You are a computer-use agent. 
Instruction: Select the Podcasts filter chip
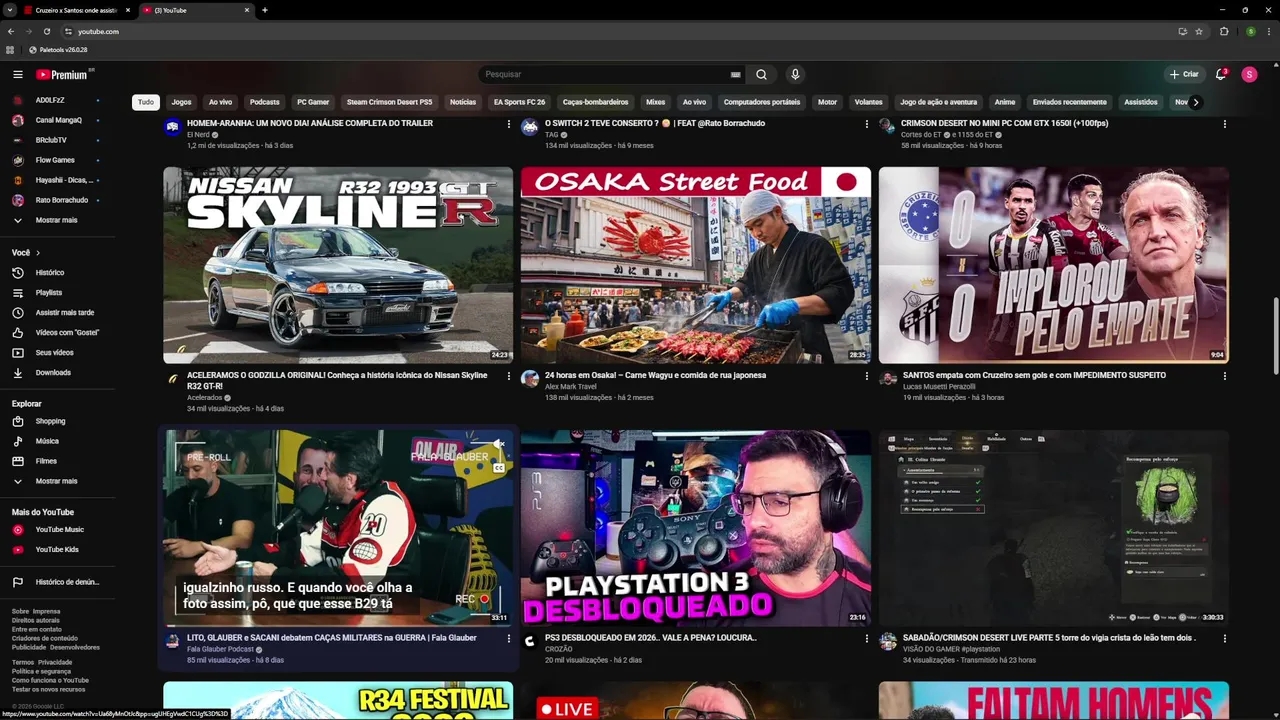265,102
